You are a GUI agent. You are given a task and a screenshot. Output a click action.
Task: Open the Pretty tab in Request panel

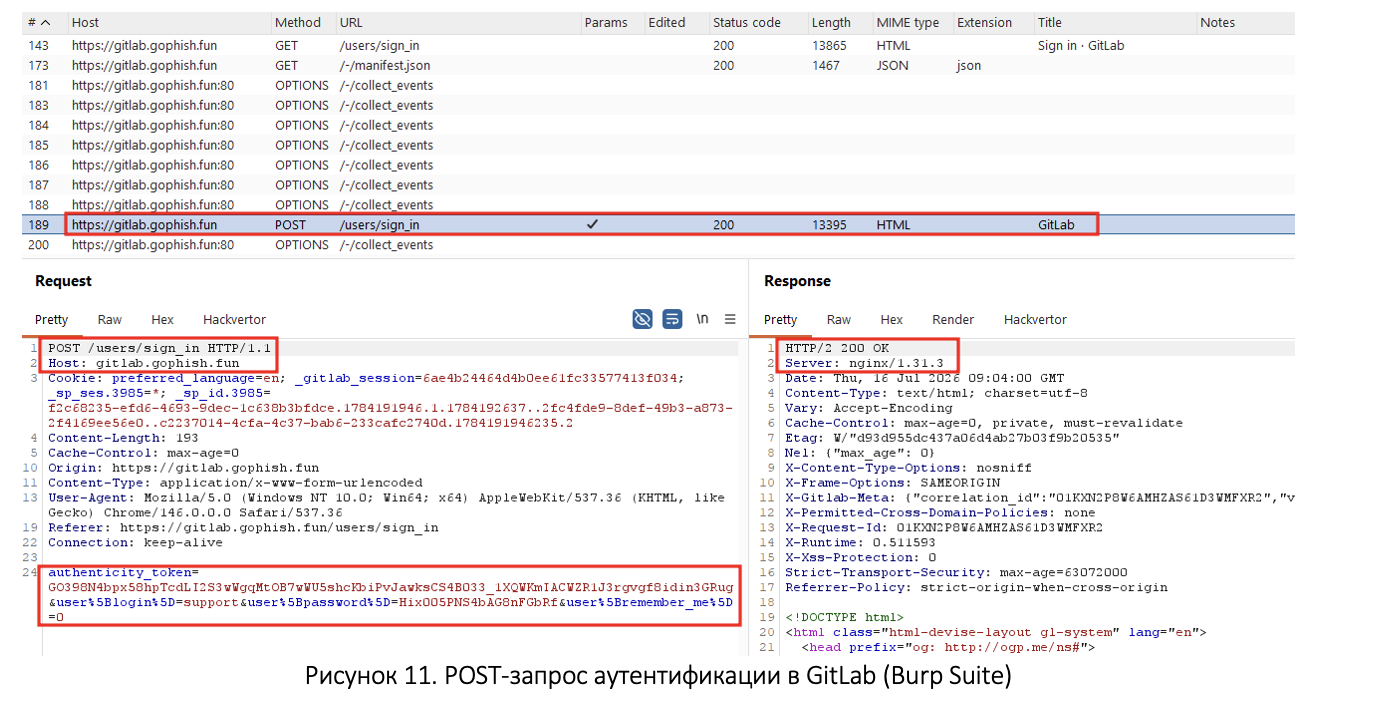(52, 320)
